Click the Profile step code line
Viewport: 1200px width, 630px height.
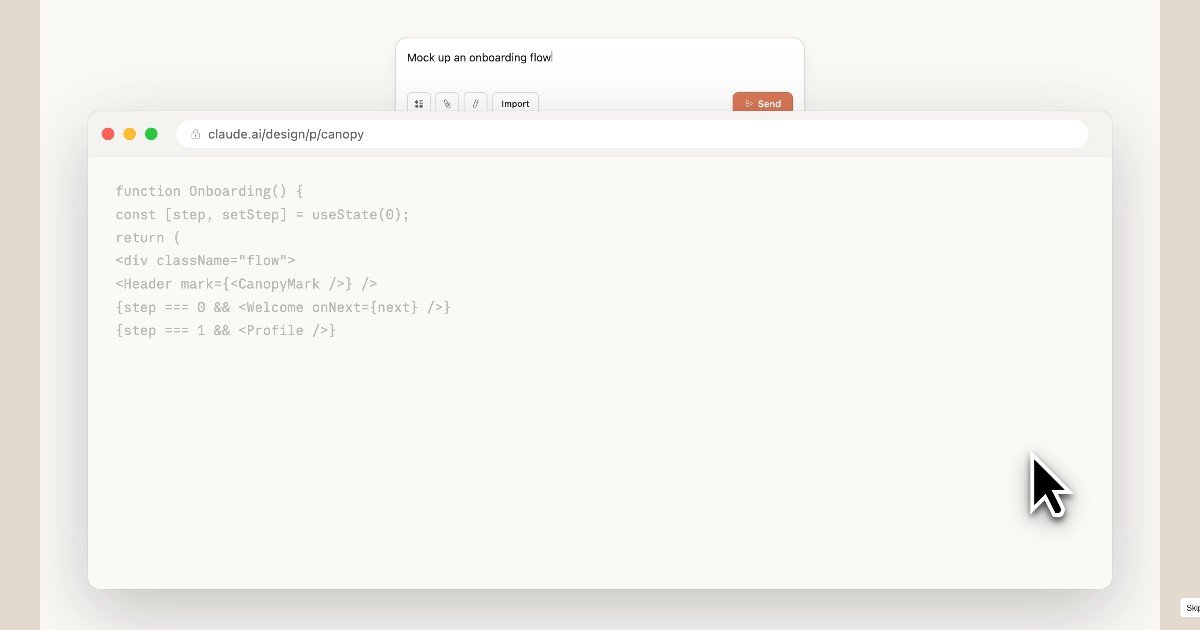pos(225,330)
